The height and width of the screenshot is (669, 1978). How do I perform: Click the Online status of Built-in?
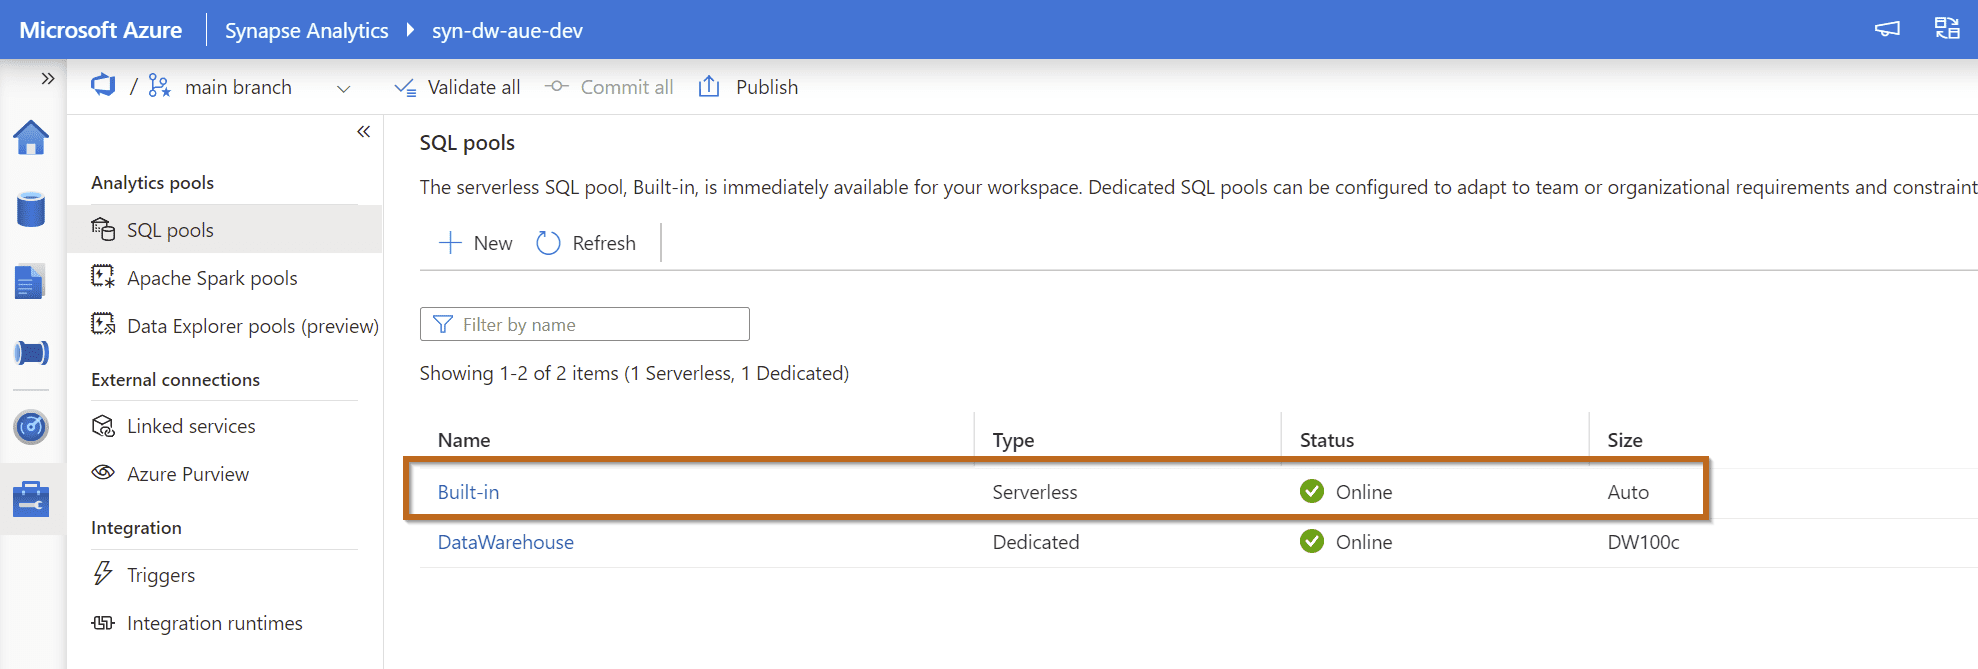[1346, 492]
